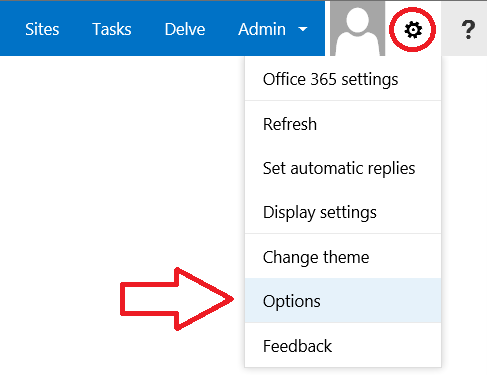Choose Refresh from the settings menu
Viewport: 487px width, 375px height.
pyautogui.click(x=343, y=124)
